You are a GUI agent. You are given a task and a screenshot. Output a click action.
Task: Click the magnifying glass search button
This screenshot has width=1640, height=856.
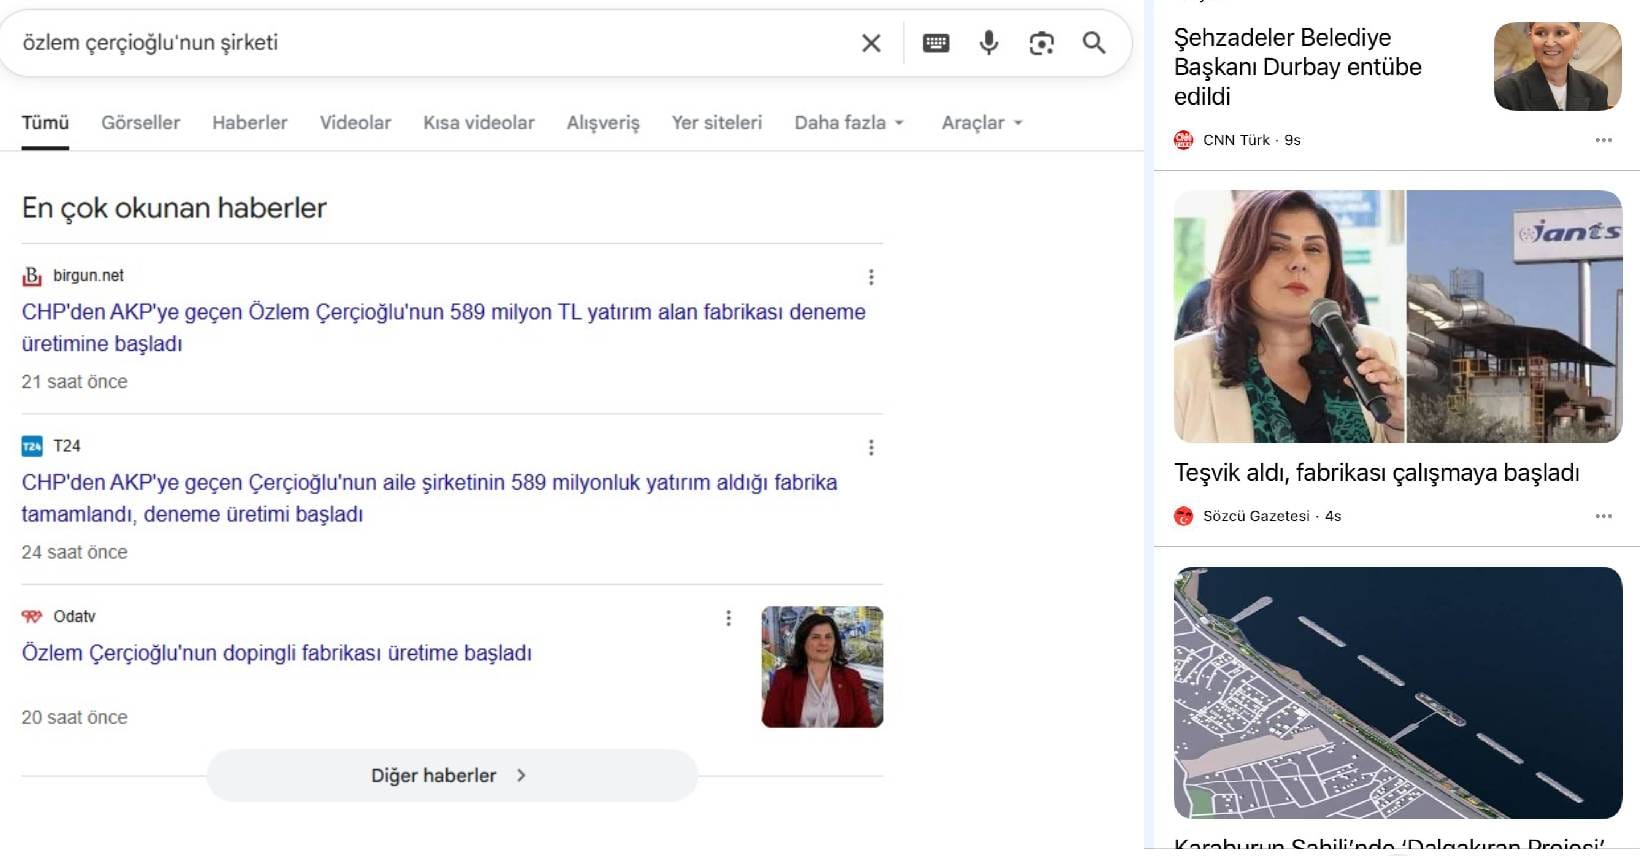click(x=1094, y=43)
